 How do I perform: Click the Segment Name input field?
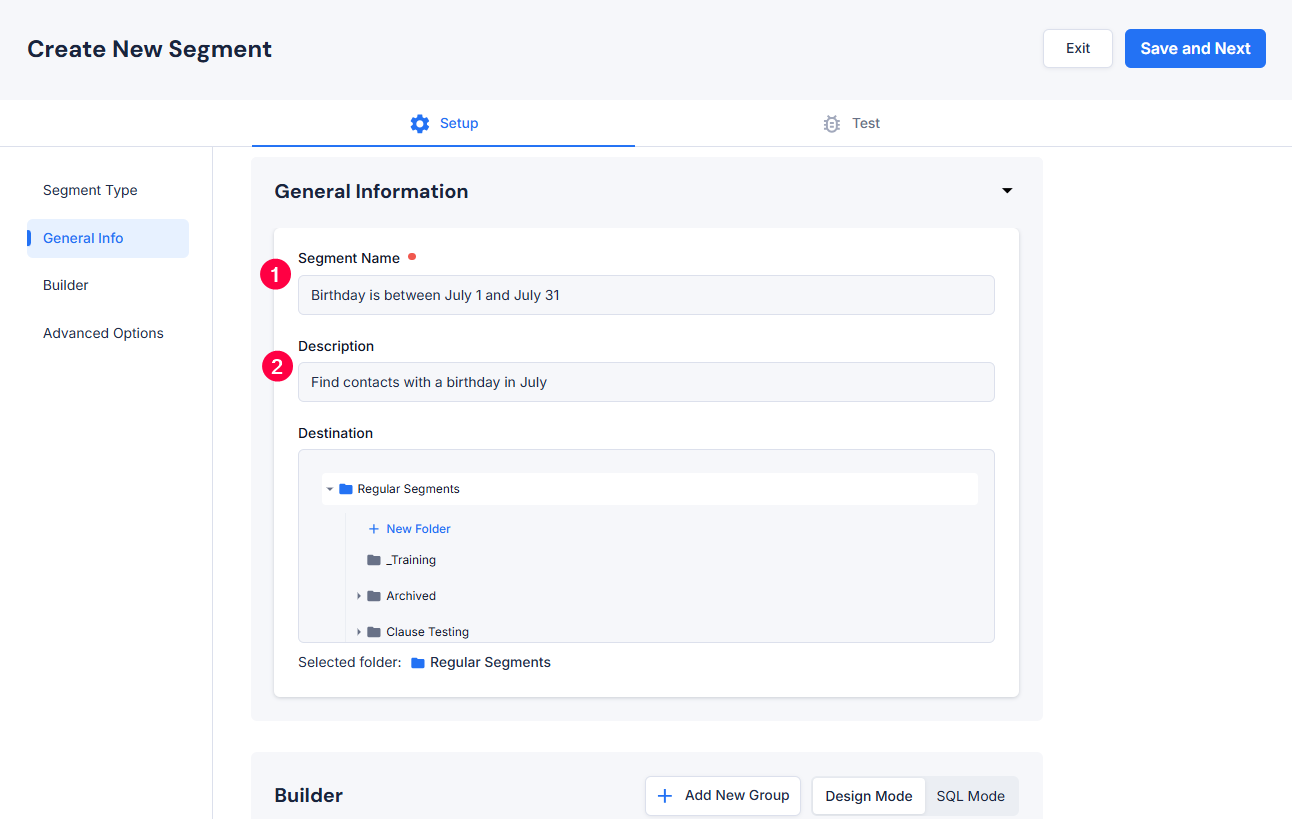click(x=646, y=295)
